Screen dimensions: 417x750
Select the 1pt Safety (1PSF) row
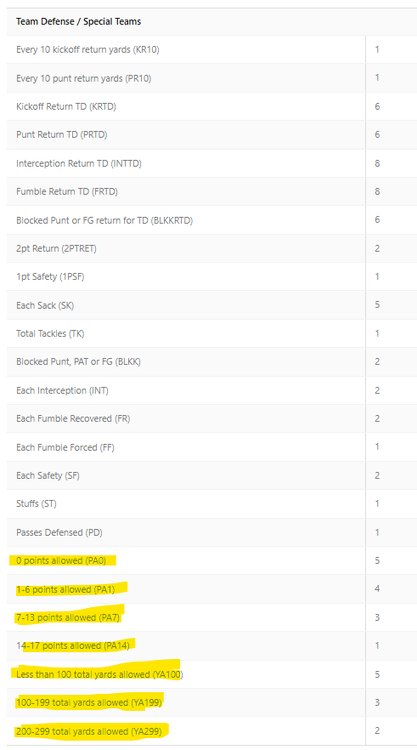pyautogui.click(x=212, y=276)
